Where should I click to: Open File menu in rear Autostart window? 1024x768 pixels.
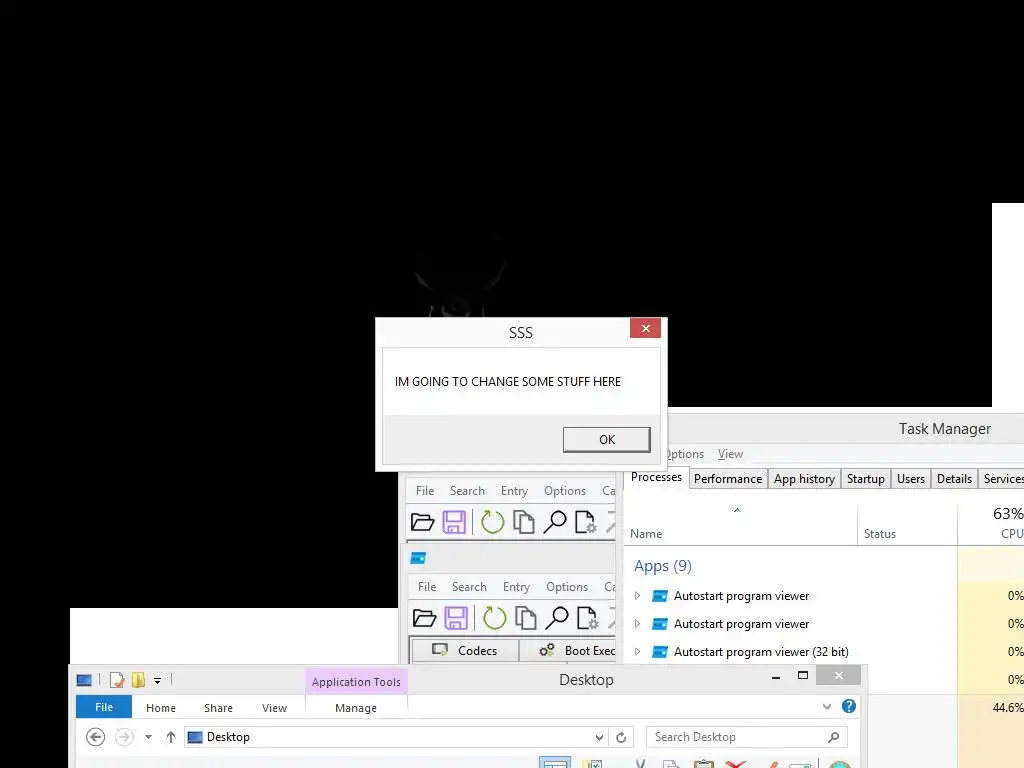[425, 490]
